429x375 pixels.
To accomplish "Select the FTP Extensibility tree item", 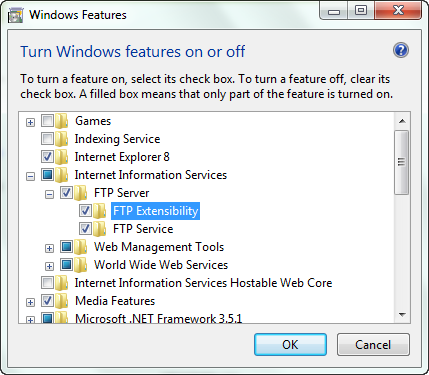I will pos(155,211).
